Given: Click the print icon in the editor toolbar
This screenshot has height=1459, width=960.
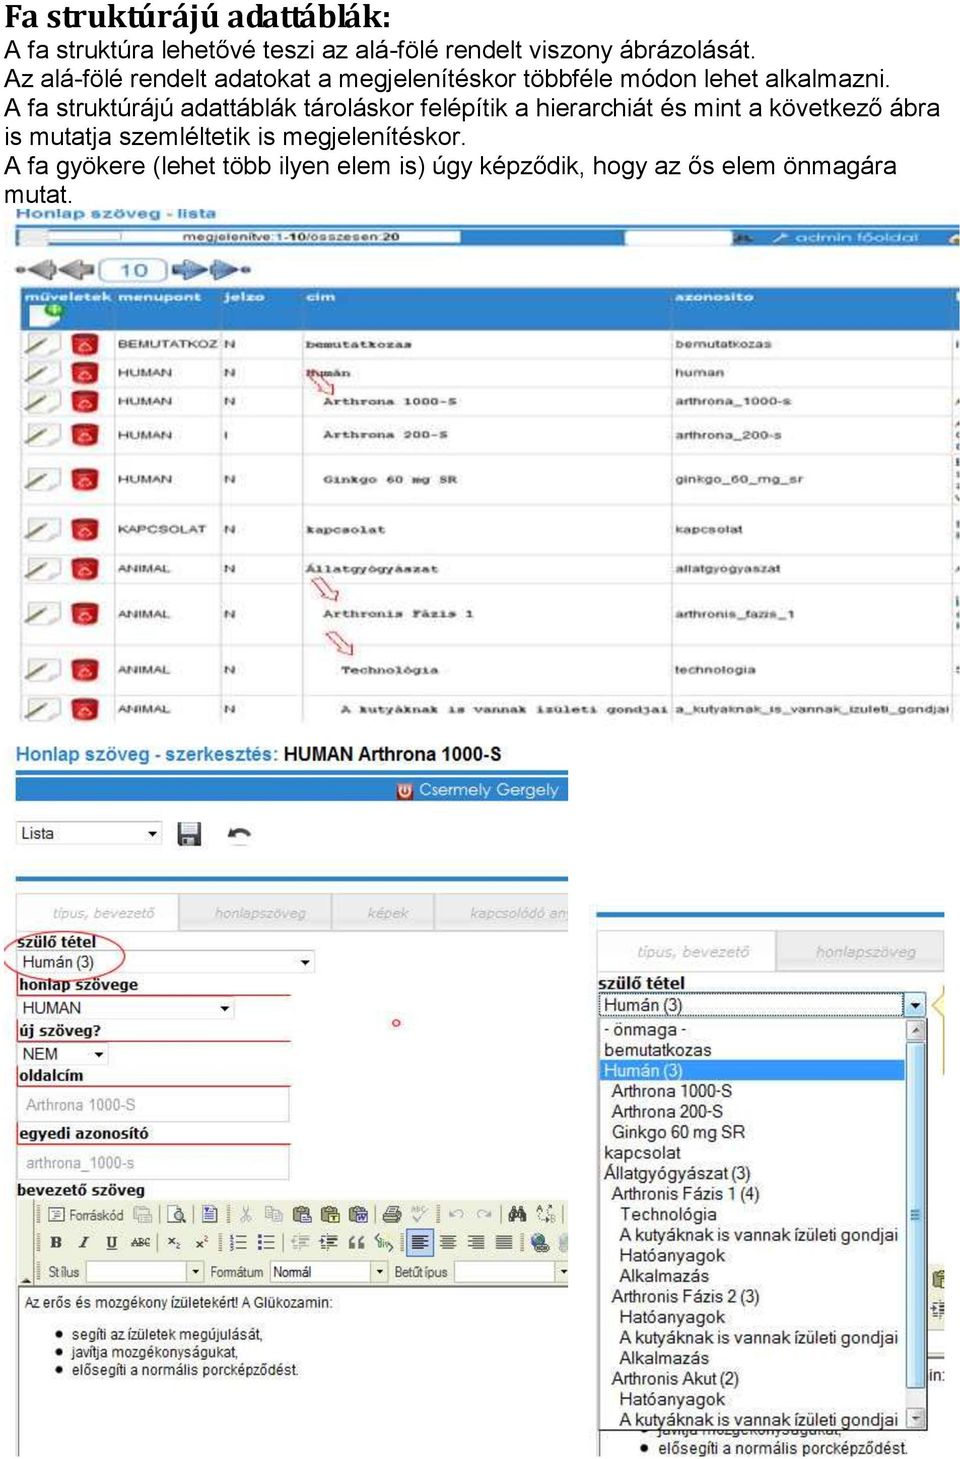Looking at the screenshot, I should 392,1214.
